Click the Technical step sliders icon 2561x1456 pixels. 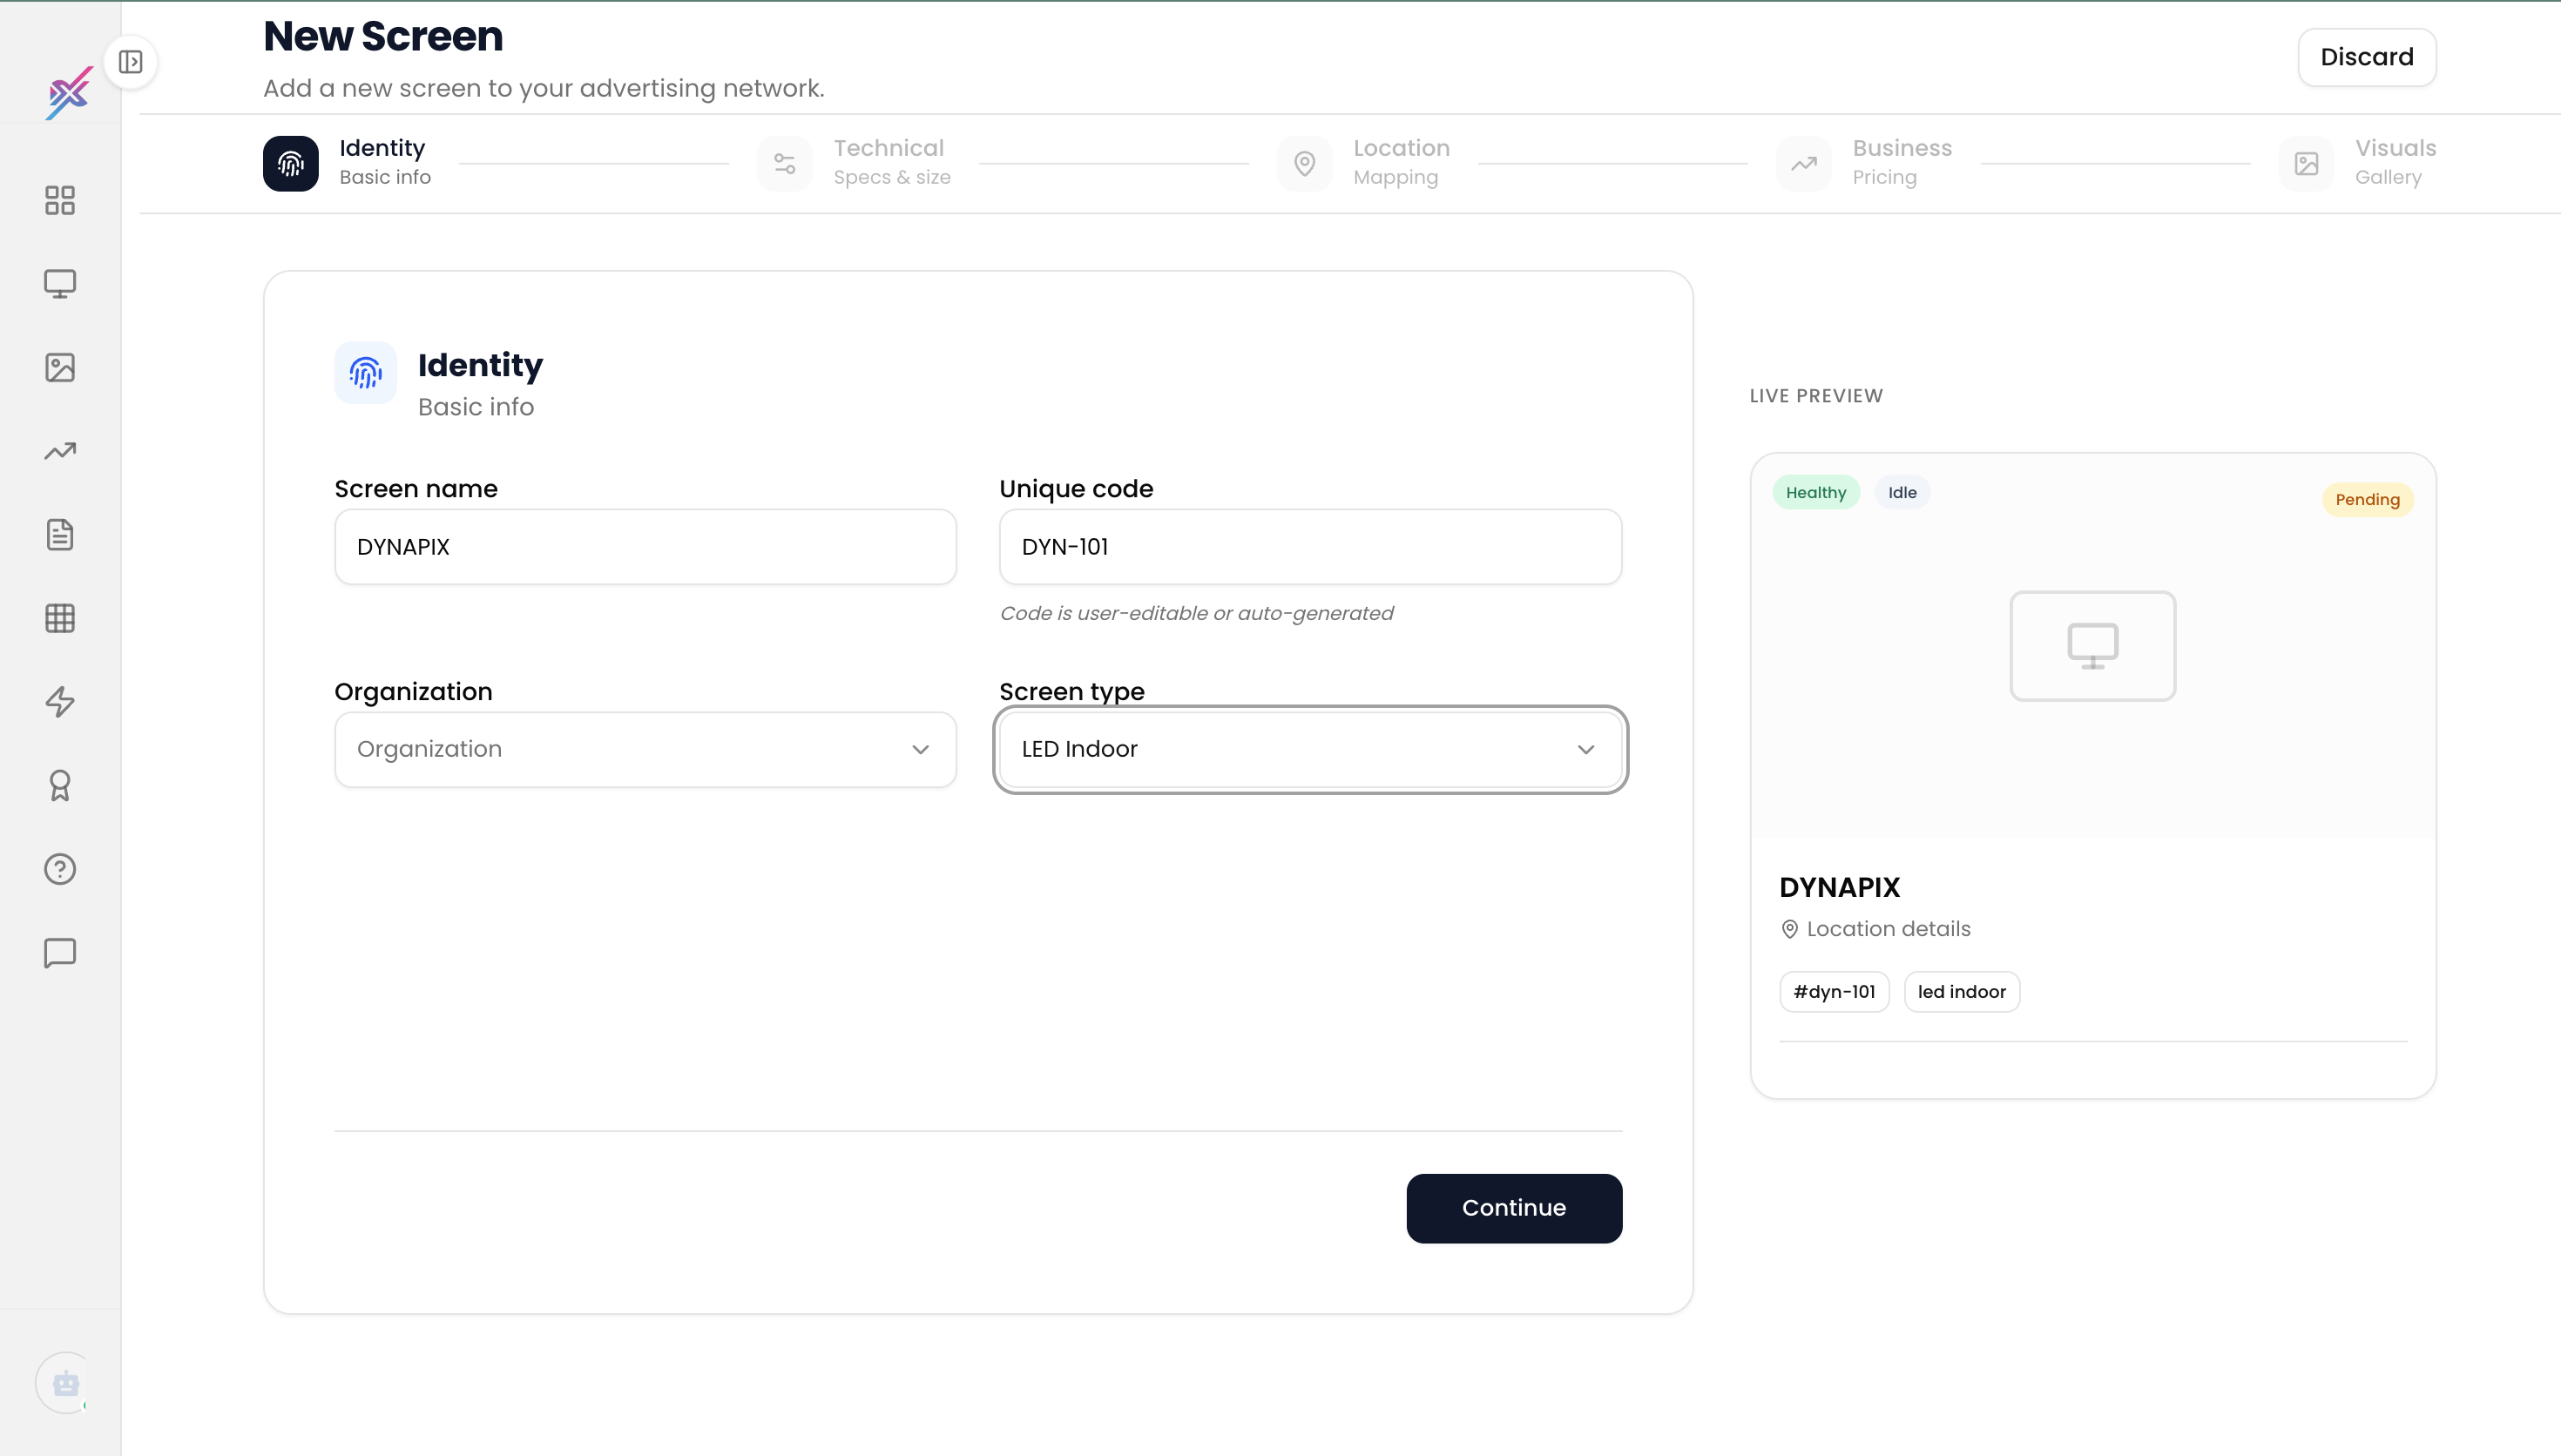(785, 163)
